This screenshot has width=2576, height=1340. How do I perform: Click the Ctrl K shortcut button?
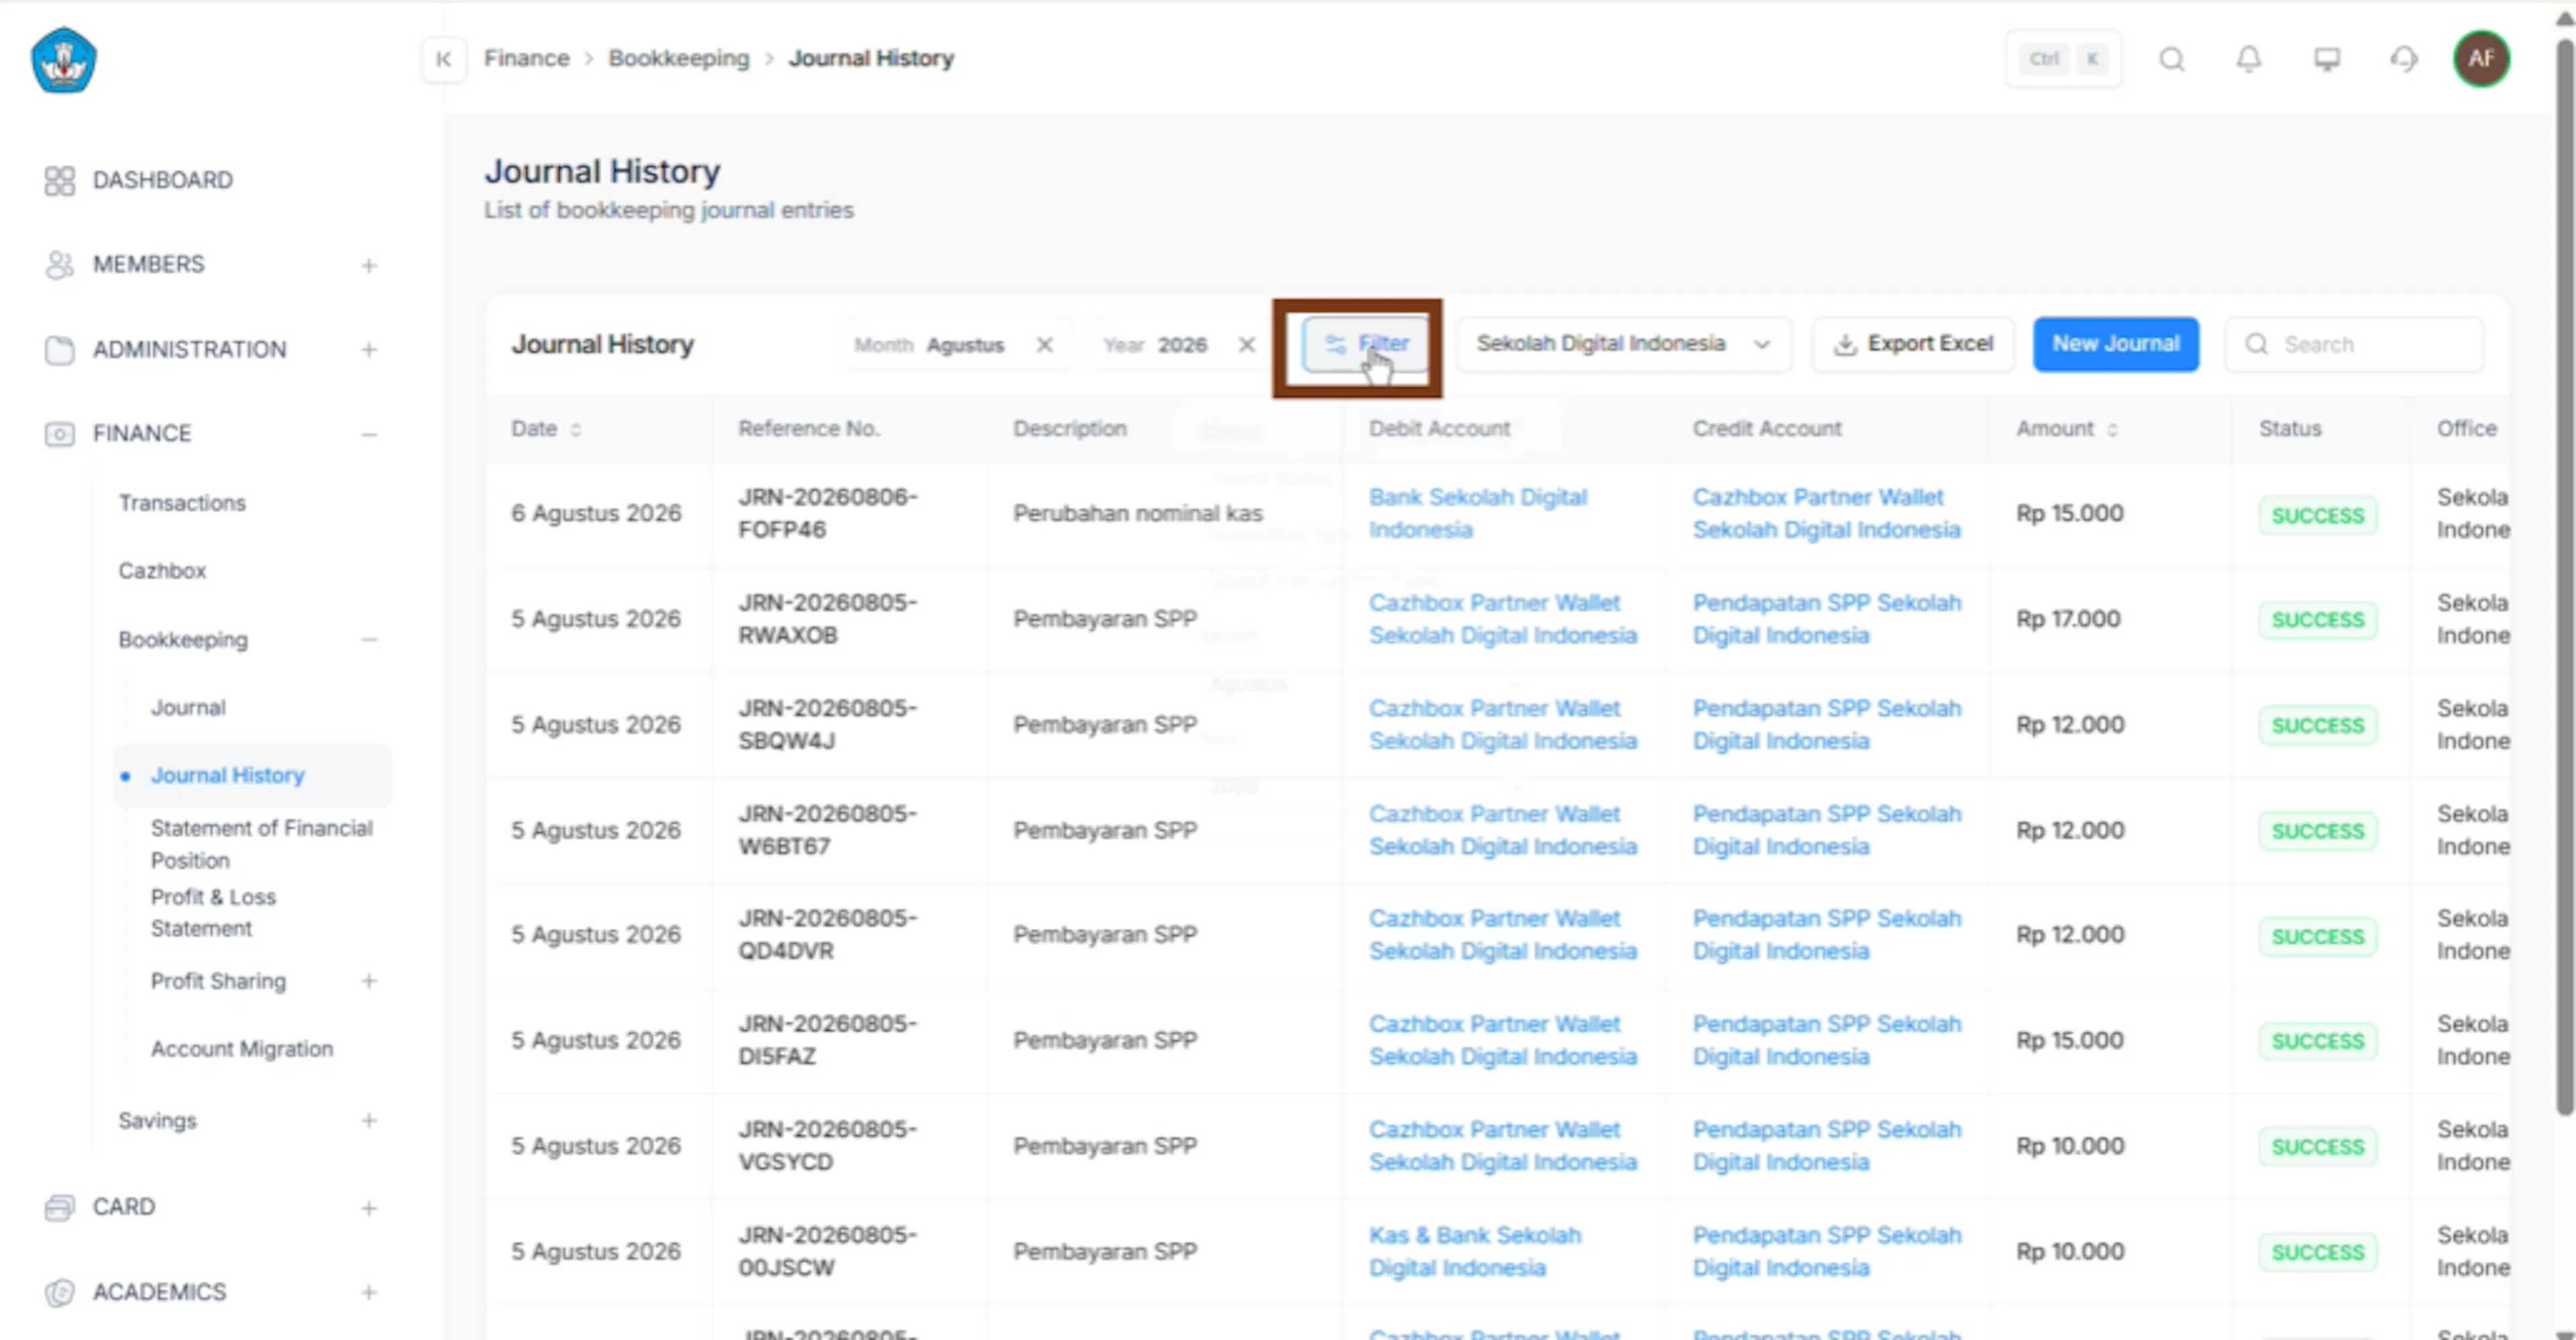pyautogui.click(x=2064, y=59)
